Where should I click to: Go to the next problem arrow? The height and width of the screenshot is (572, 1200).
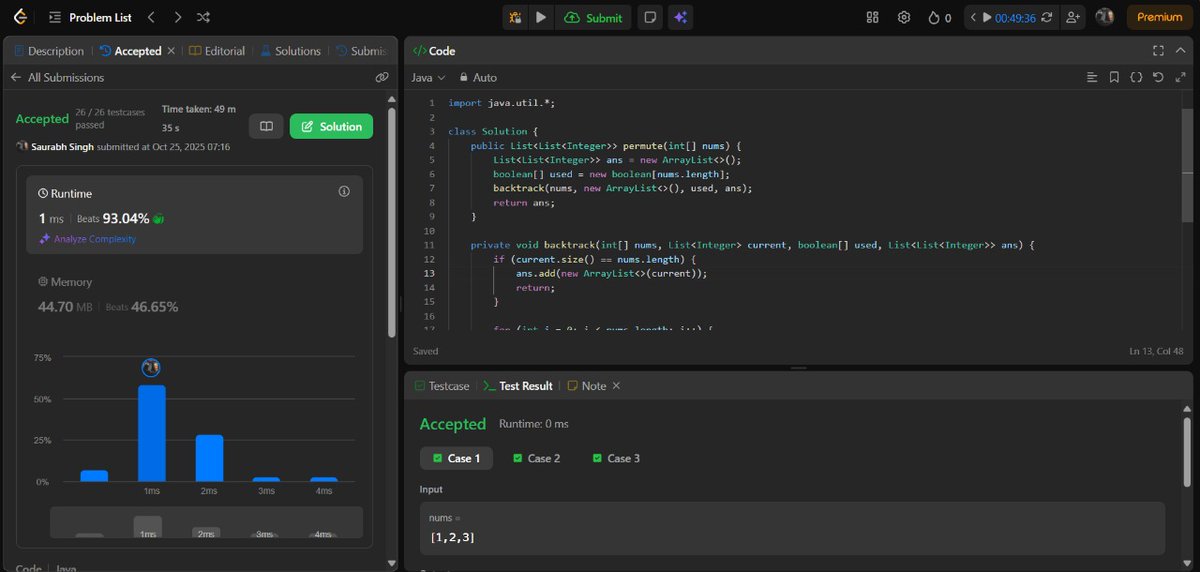[177, 18]
